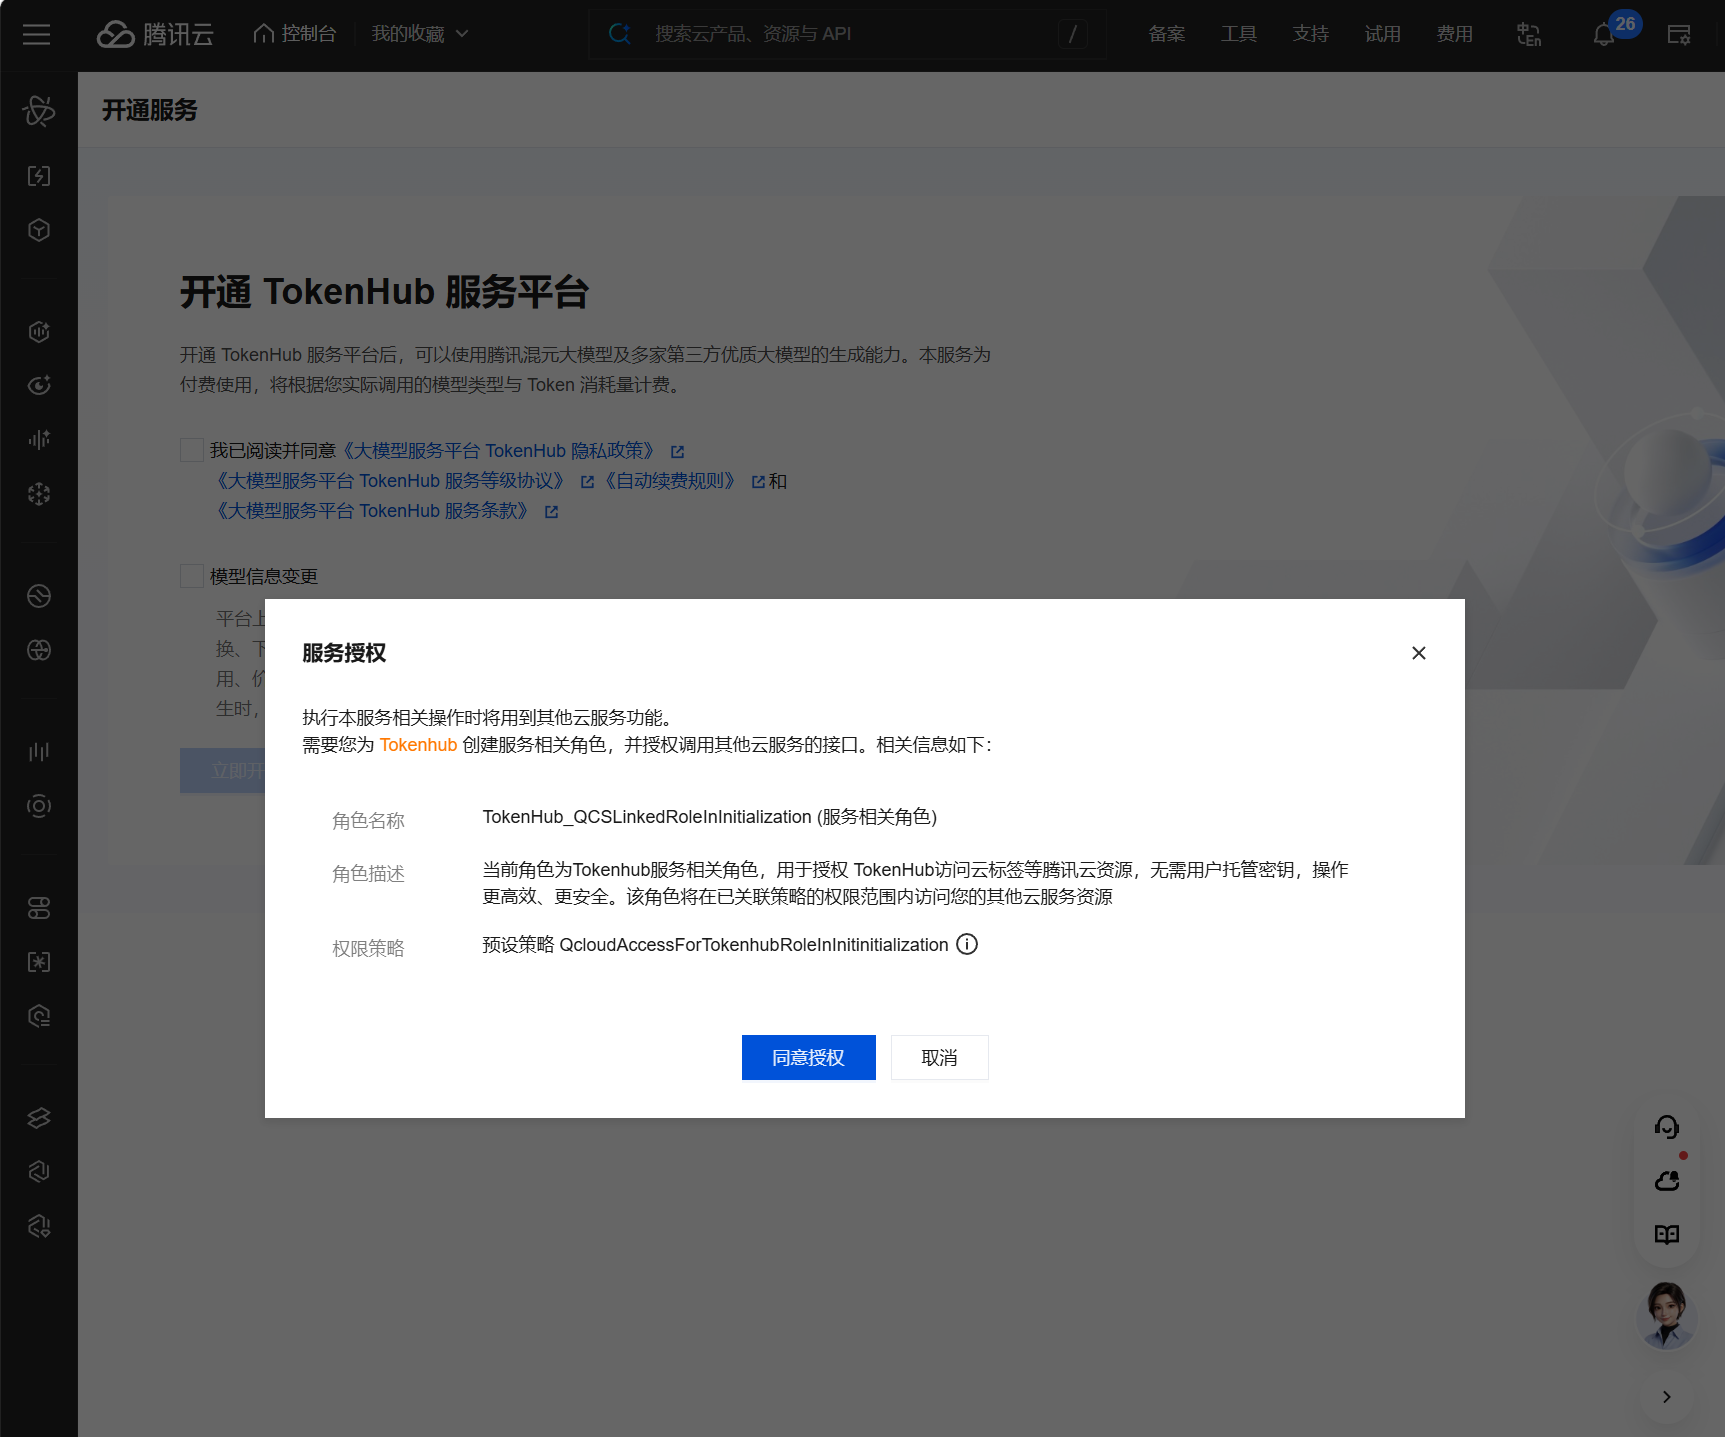Switch language with the 中/En icon
The height and width of the screenshot is (1437, 1725).
tap(1528, 34)
